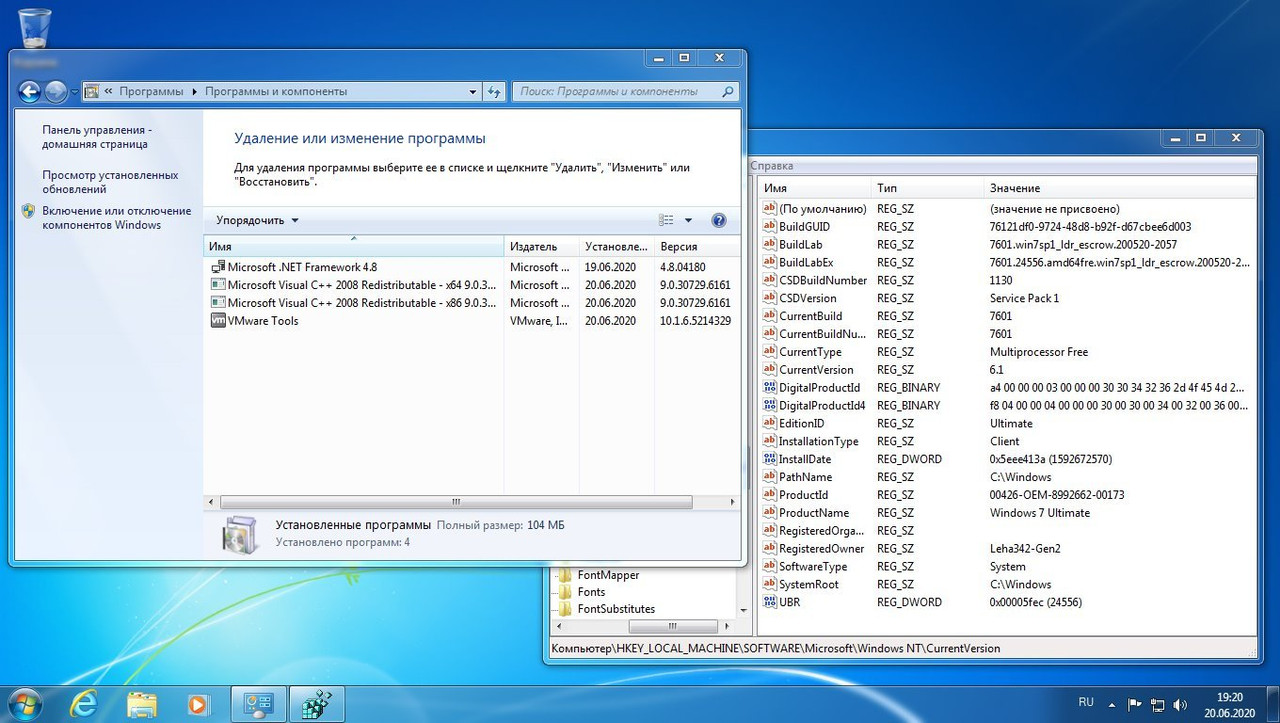
Task: Select the UBR DWORD value icon
Action: click(x=769, y=602)
